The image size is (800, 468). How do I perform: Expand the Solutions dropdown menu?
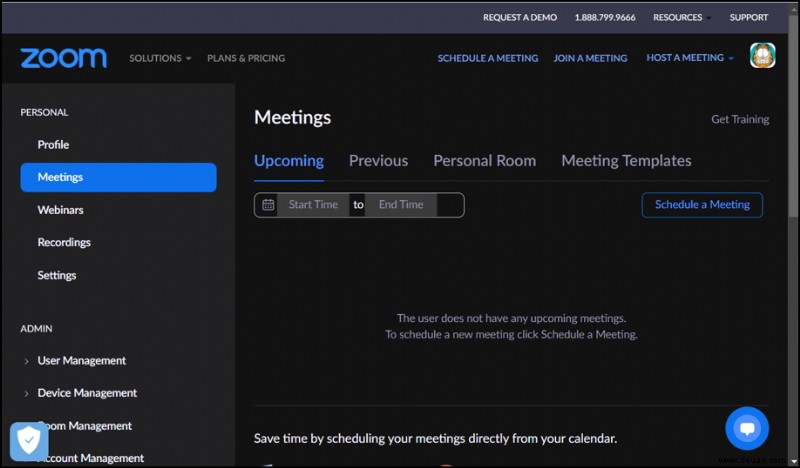point(160,58)
